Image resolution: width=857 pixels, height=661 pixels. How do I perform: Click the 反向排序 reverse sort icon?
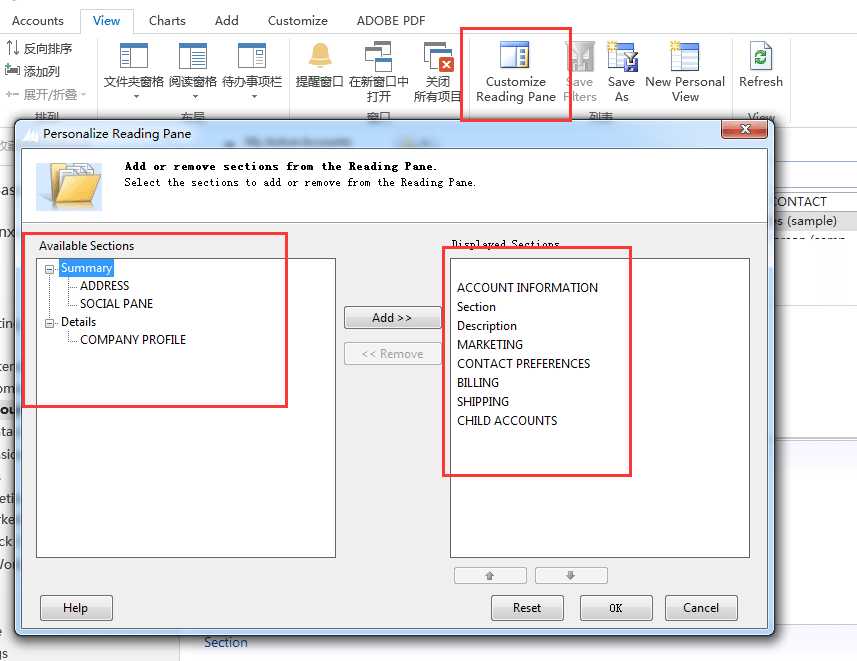tap(13, 48)
